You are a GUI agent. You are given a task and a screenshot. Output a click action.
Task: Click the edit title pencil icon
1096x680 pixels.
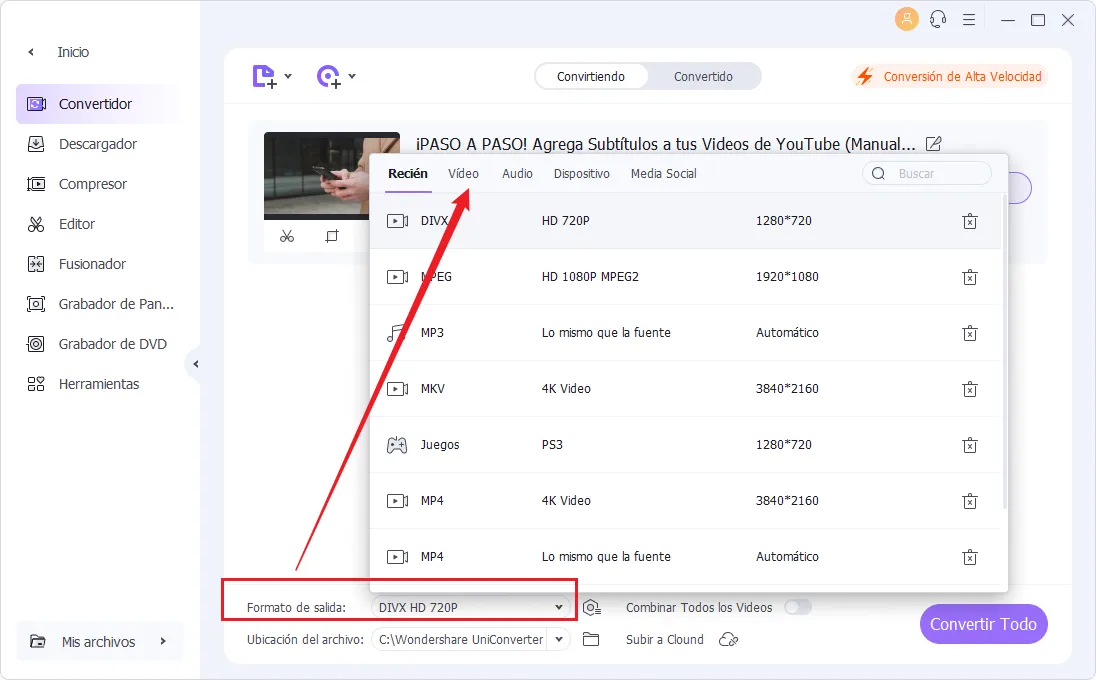[x=934, y=144]
